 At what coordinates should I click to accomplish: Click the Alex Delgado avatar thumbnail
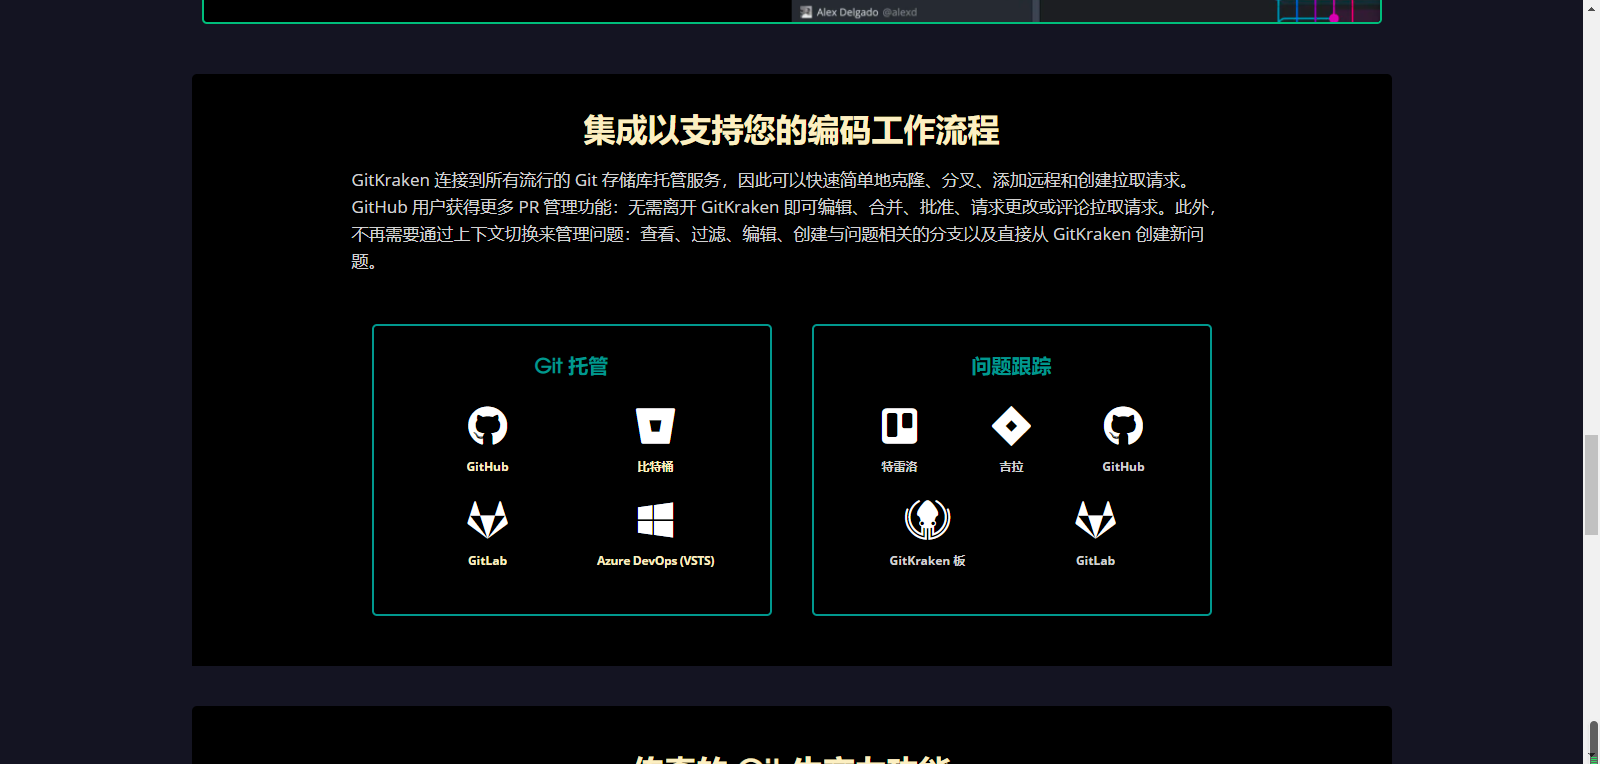806,12
